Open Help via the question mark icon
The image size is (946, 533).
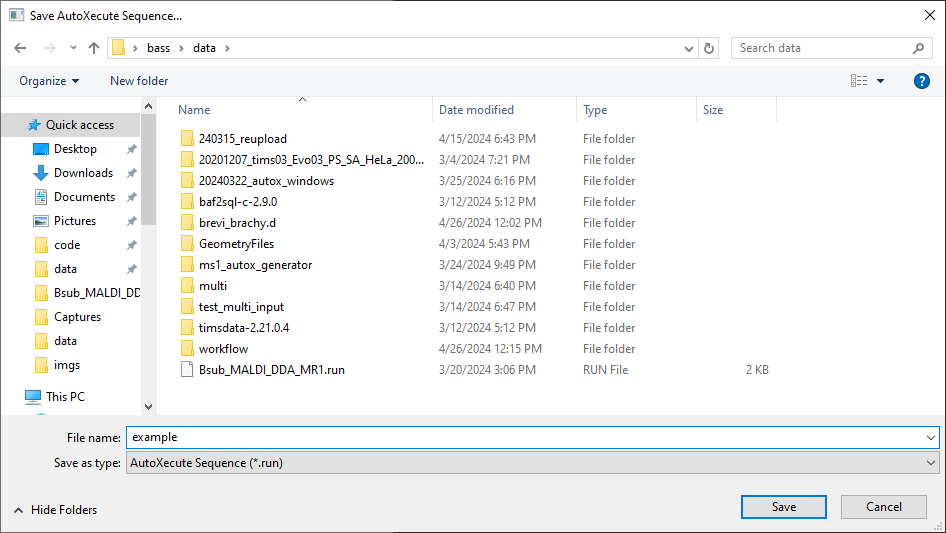coord(921,81)
